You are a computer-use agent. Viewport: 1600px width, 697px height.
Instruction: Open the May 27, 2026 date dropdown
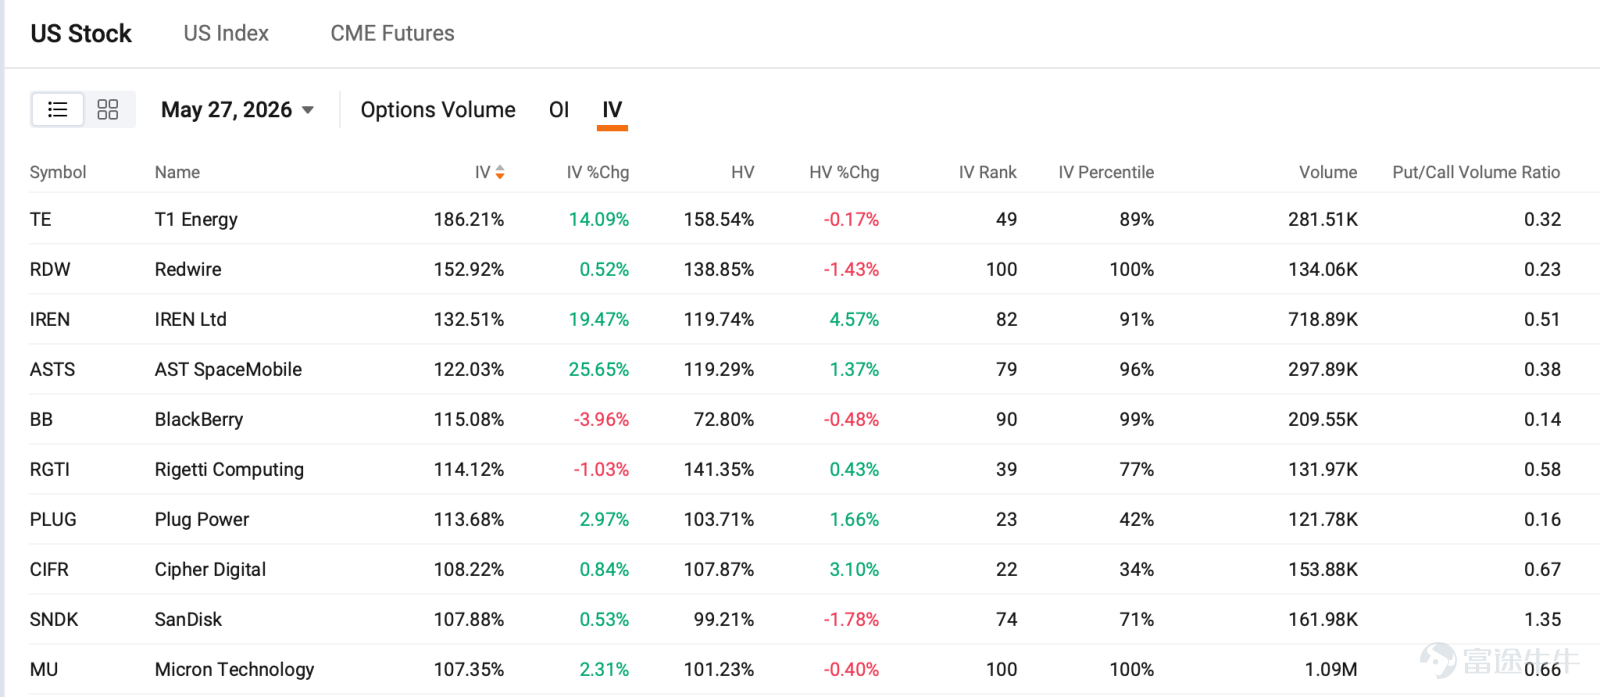coord(238,110)
